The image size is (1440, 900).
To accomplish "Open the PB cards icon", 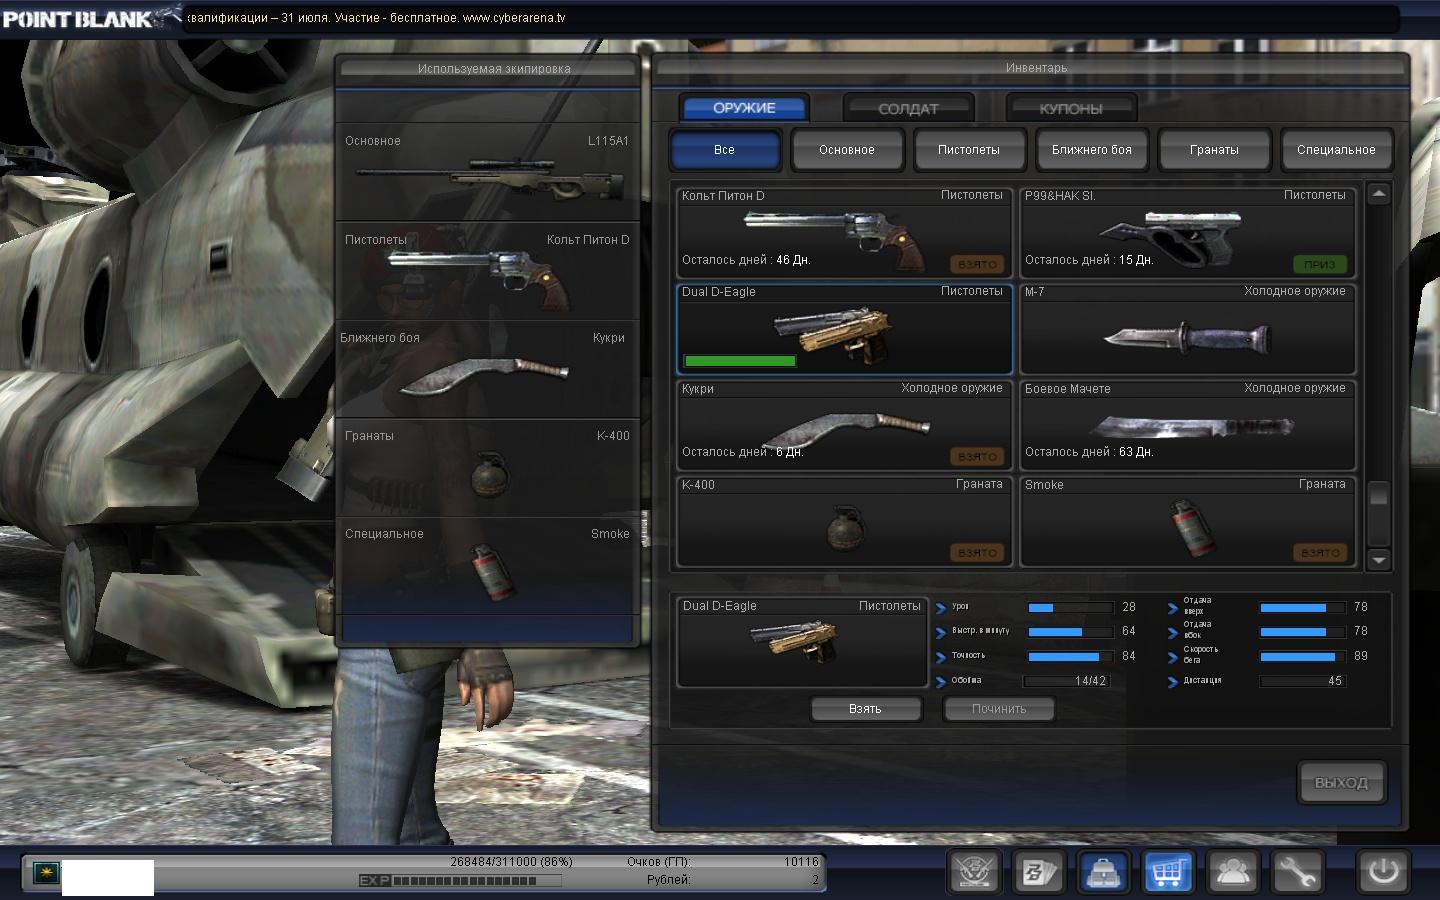I will [1038, 872].
